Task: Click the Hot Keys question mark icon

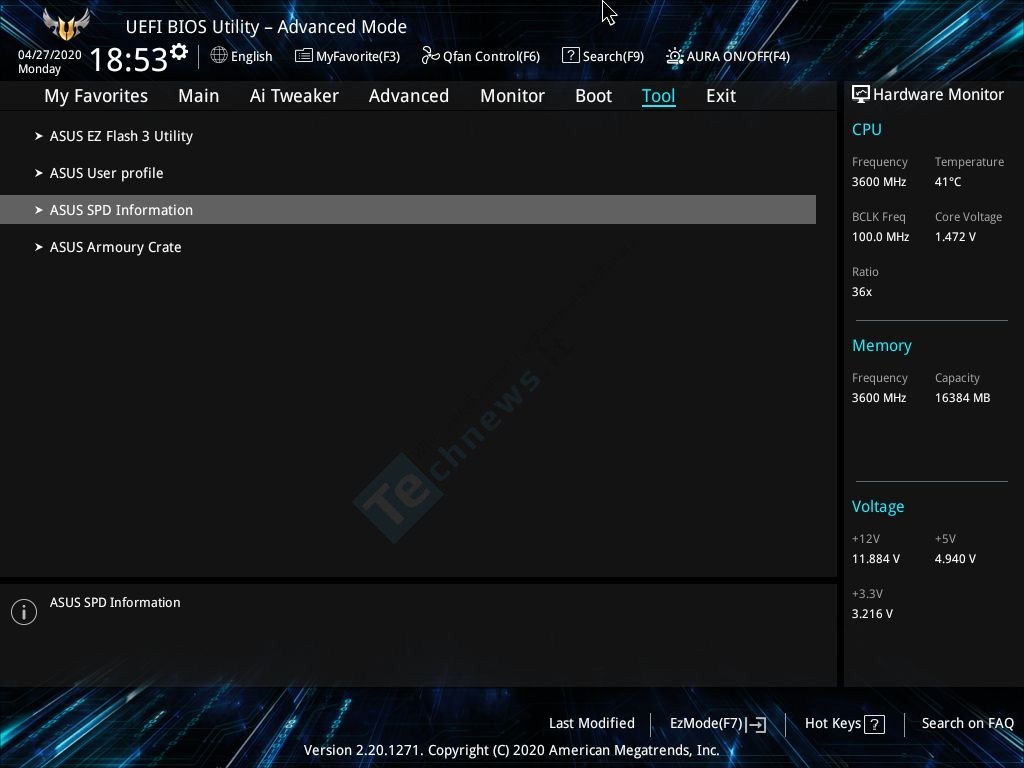Action: pyautogui.click(x=874, y=724)
